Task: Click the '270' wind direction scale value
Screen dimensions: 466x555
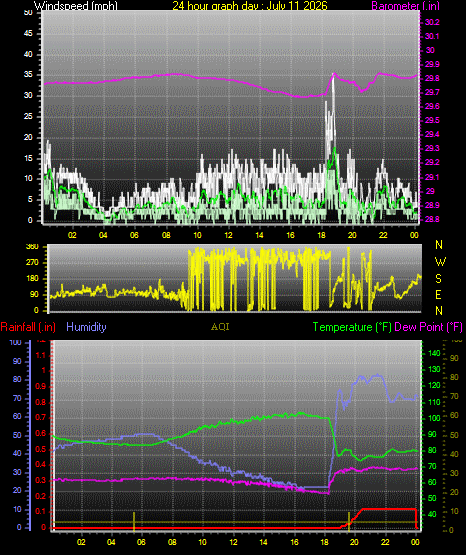Action: point(32,263)
